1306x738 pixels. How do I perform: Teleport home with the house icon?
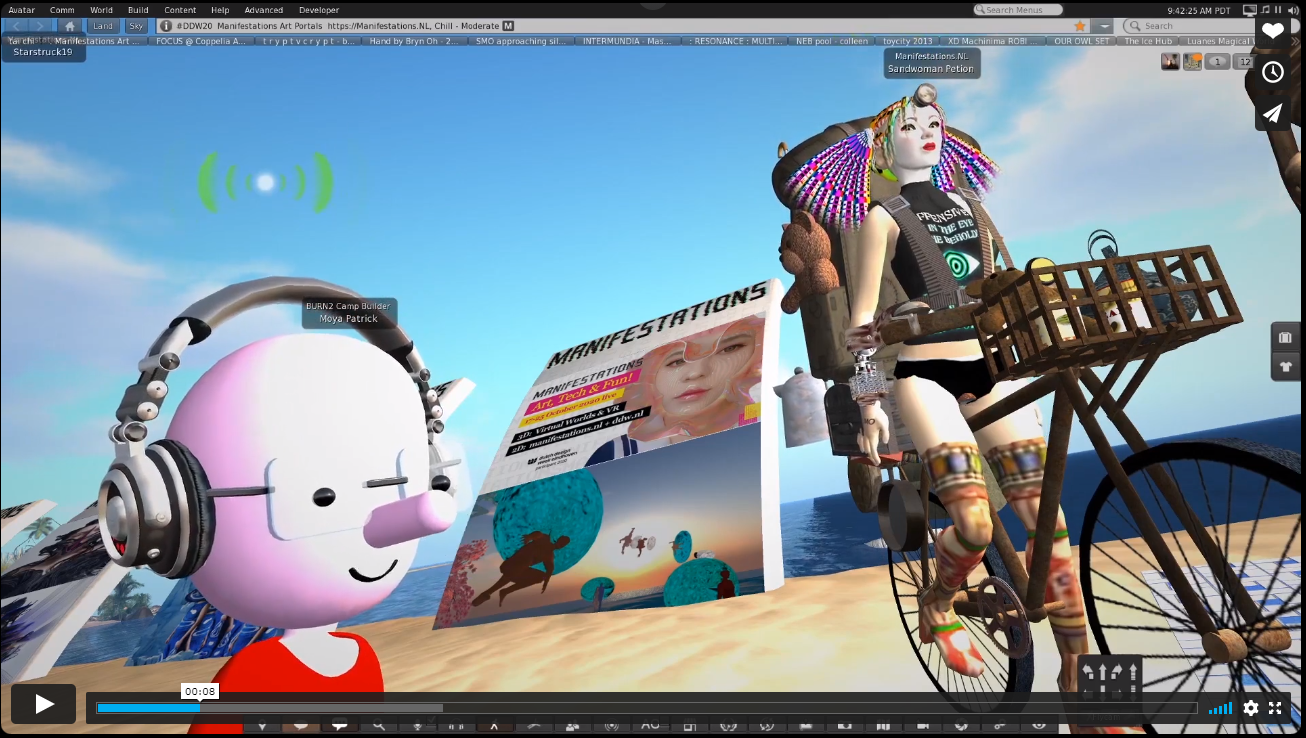[70, 26]
